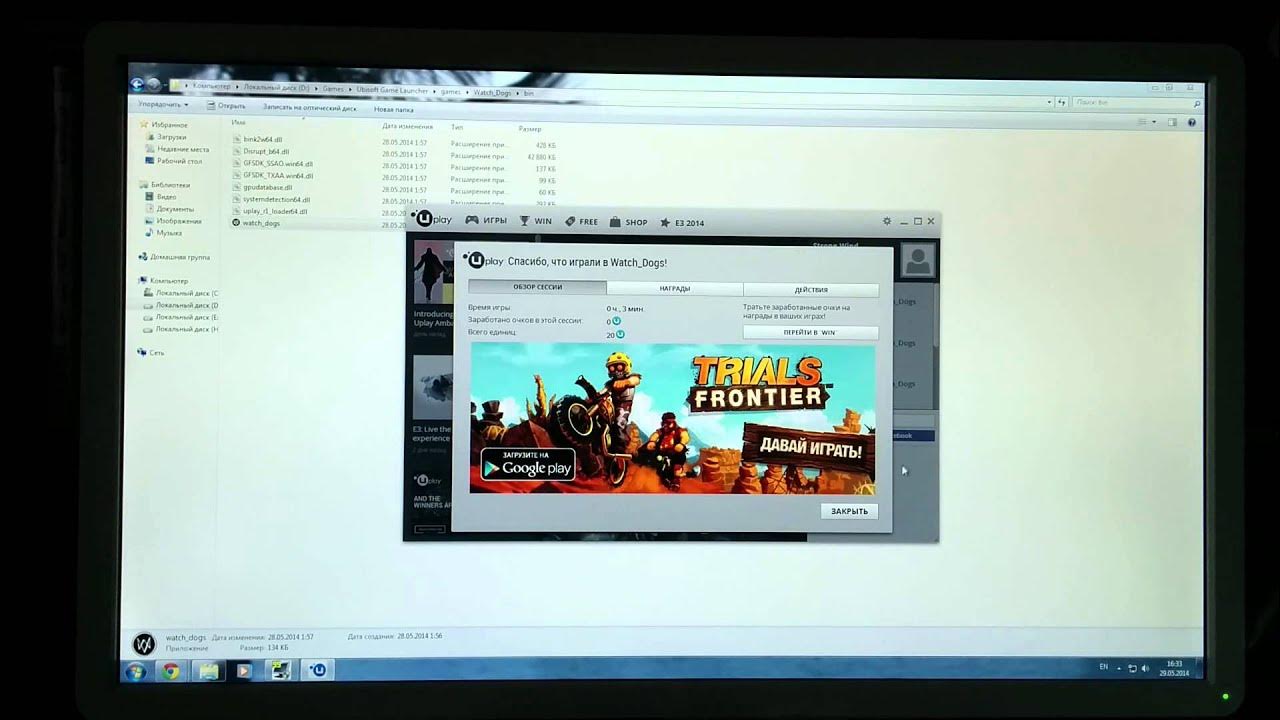Click the ЗАКРЫТЬ button in the dialog
The height and width of the screenshot is (720, 1280).
click(849, 511)
